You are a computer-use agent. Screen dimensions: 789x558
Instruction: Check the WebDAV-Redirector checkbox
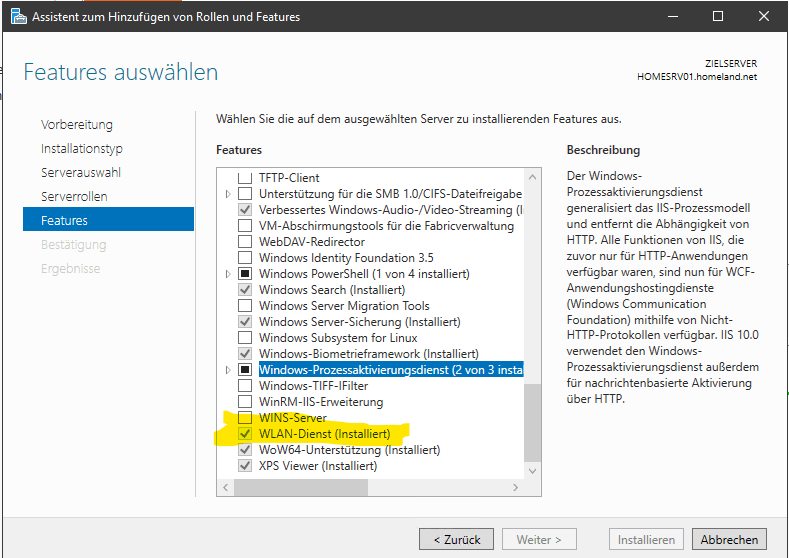point(245,241)
